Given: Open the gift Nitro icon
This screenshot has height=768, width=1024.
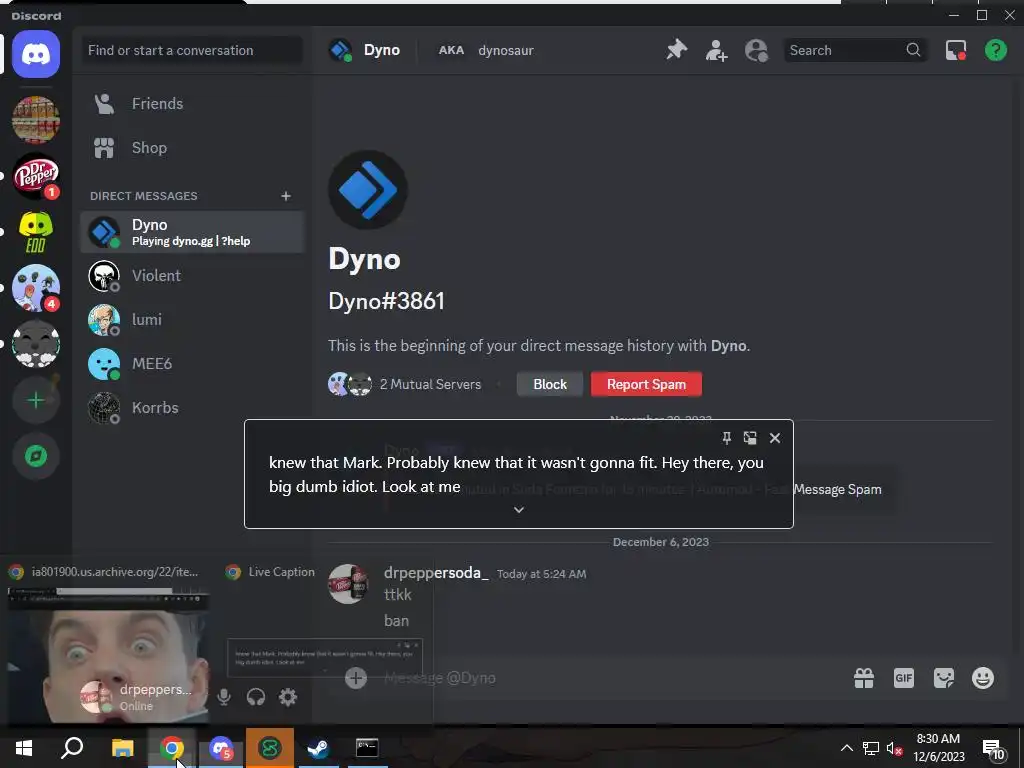Looking at the screenshot, I should (x=864, y=679).
